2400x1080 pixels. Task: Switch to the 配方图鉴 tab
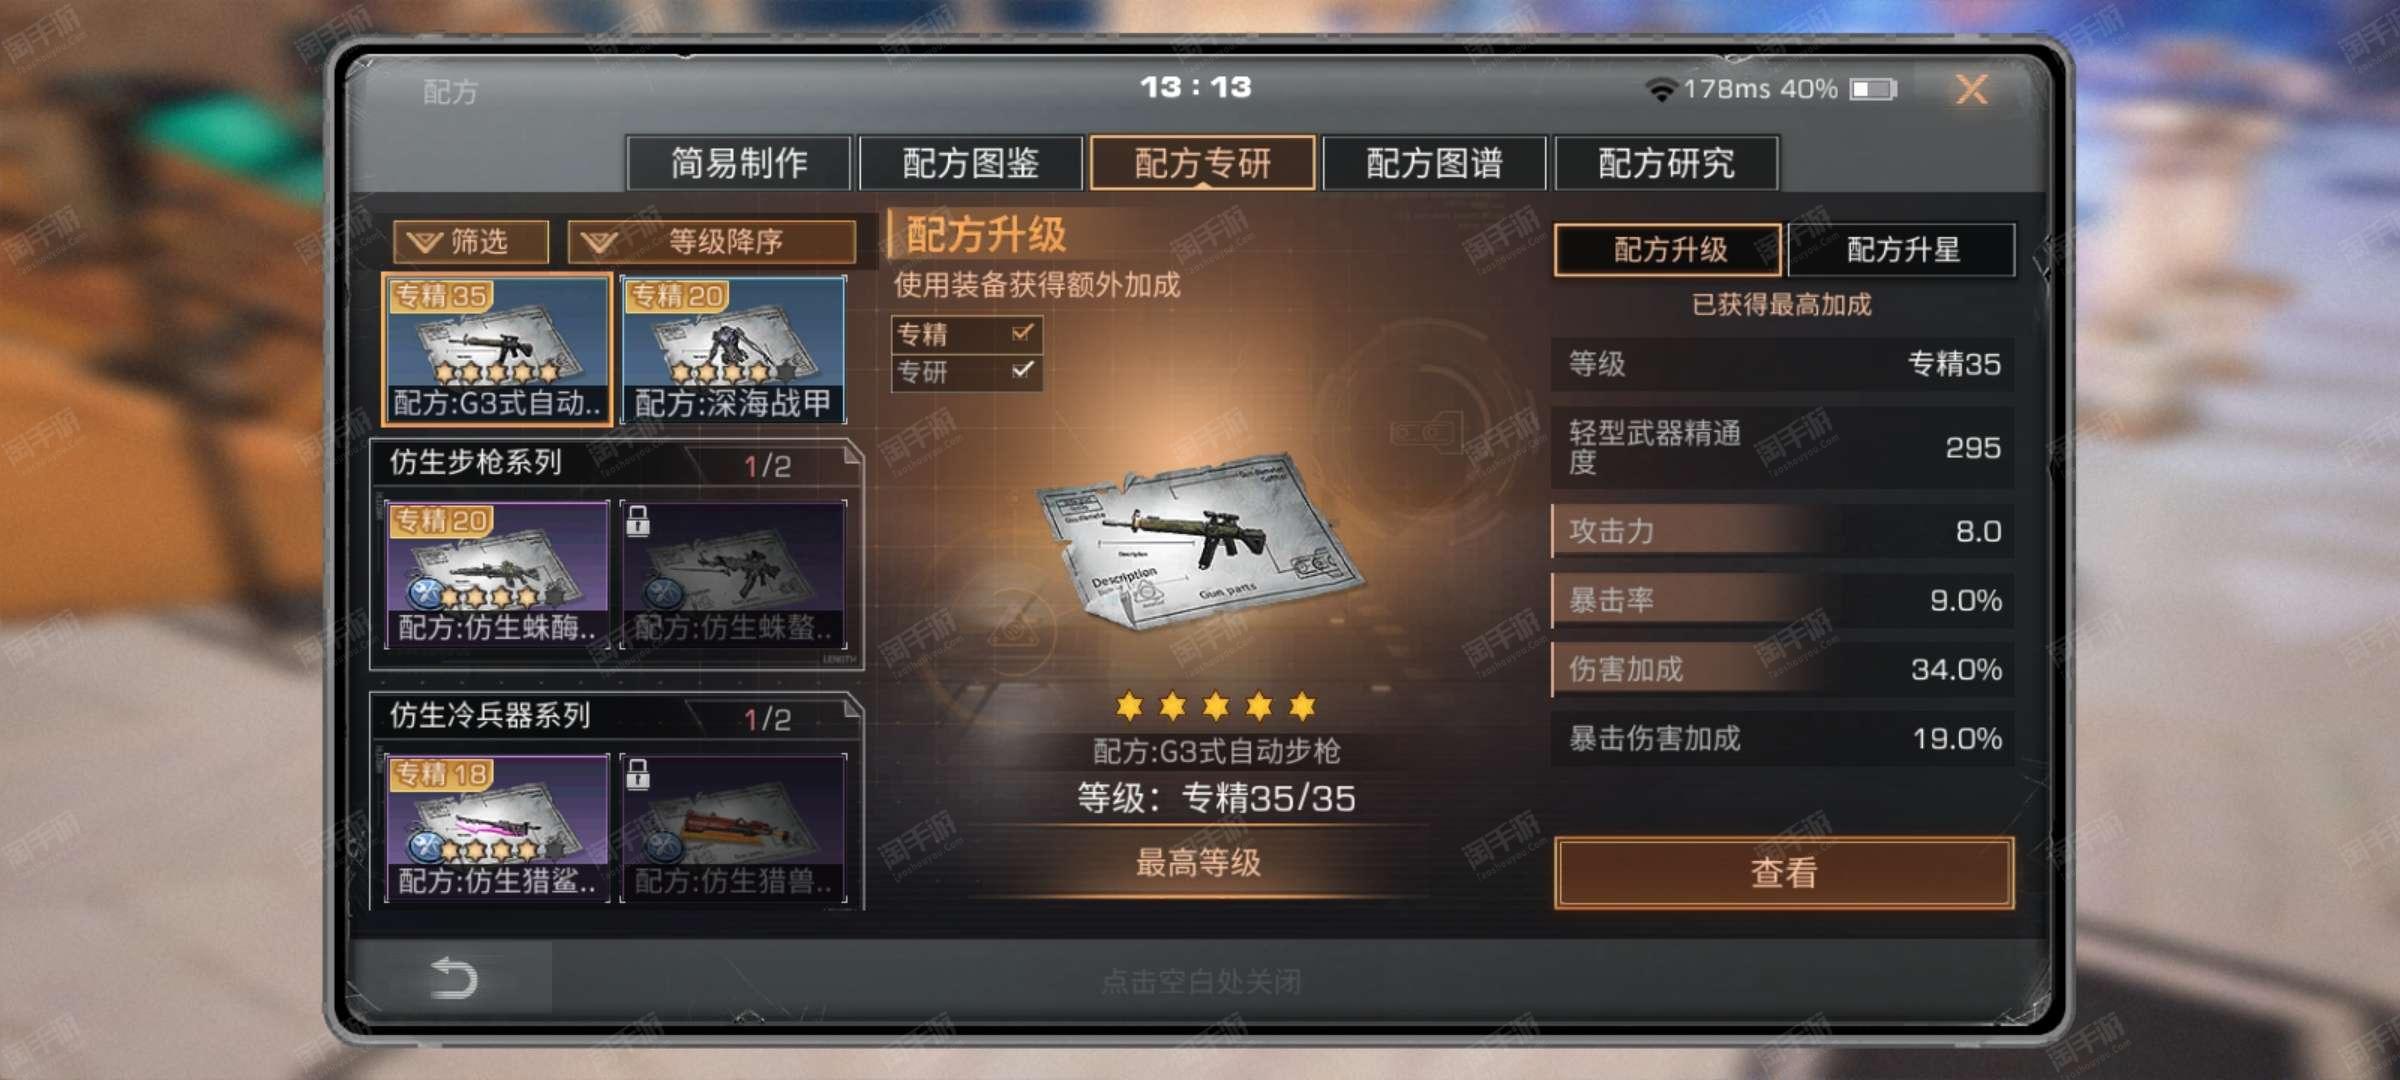click(x=970, y=163)
